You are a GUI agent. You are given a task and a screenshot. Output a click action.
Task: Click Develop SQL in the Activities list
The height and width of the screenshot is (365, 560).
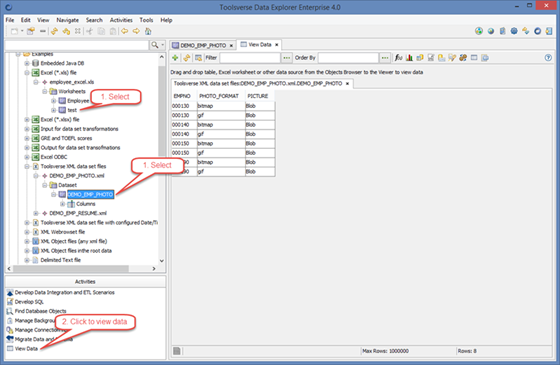(29, 302)
